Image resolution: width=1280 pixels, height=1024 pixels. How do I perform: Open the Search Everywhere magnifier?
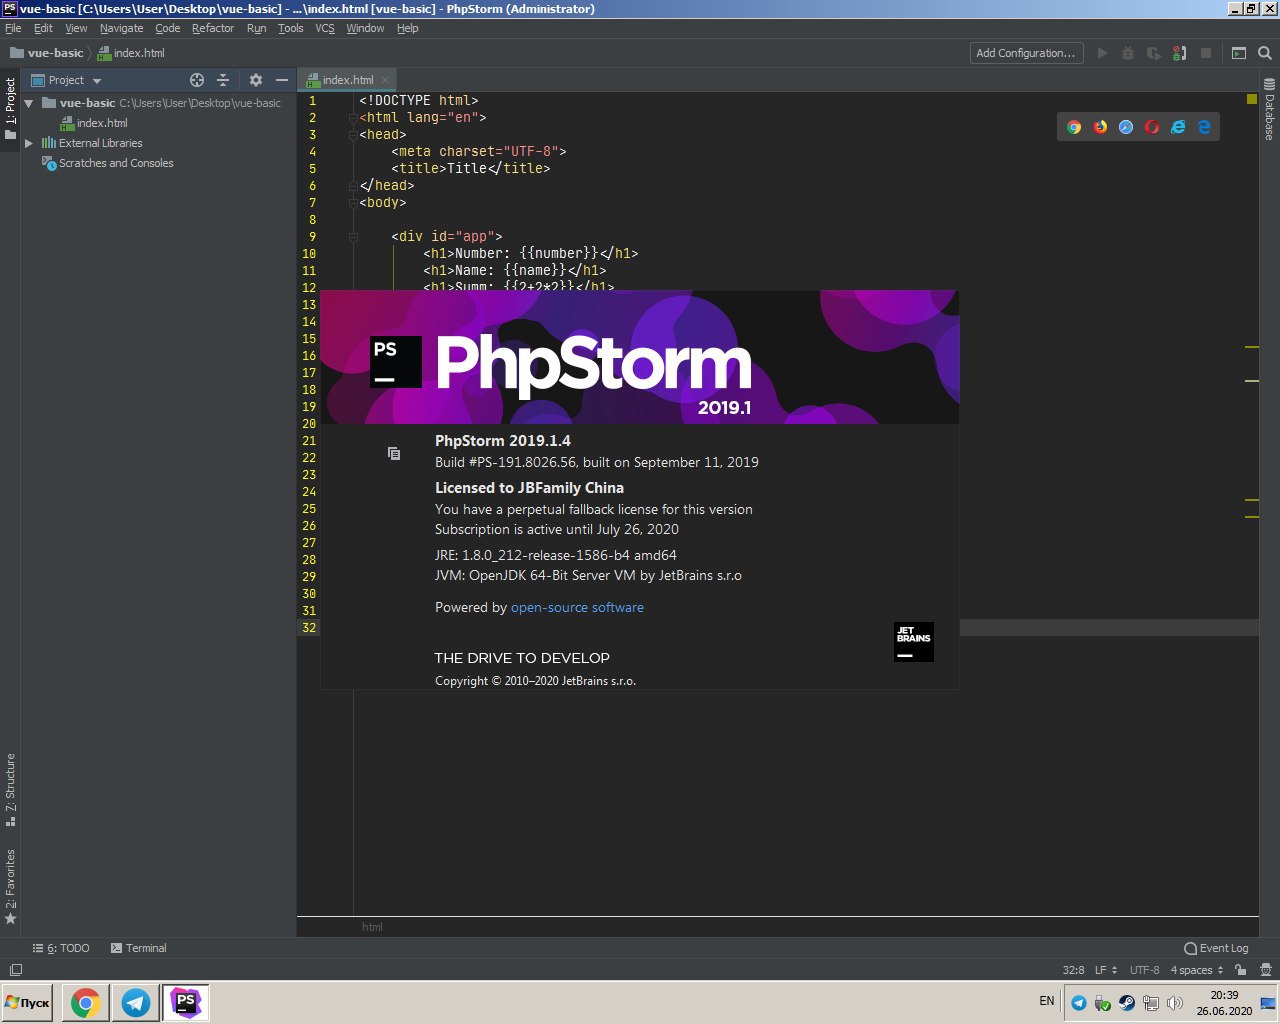coord(1265,53)
